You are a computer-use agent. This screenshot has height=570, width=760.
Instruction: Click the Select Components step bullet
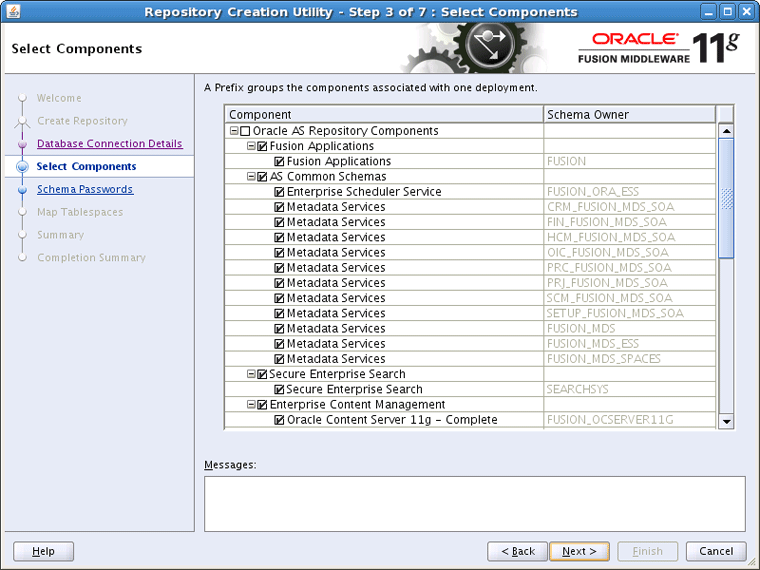pyautogui.click(x=22, y=166)
